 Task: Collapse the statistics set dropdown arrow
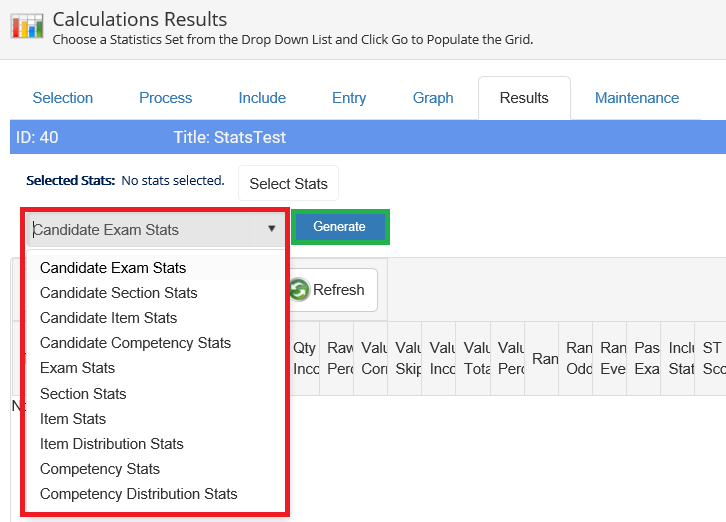271,229
